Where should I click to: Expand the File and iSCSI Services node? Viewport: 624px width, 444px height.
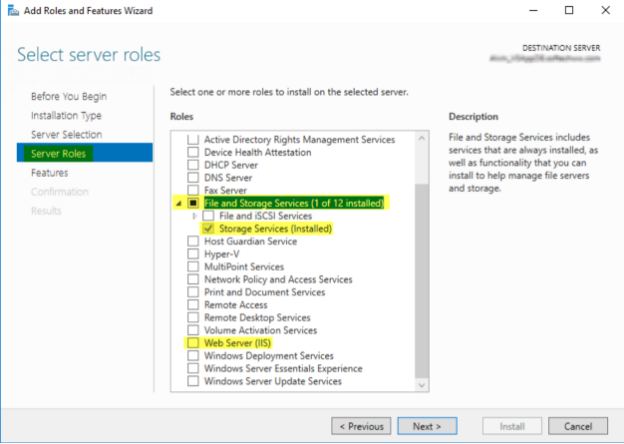coord(195,216)
